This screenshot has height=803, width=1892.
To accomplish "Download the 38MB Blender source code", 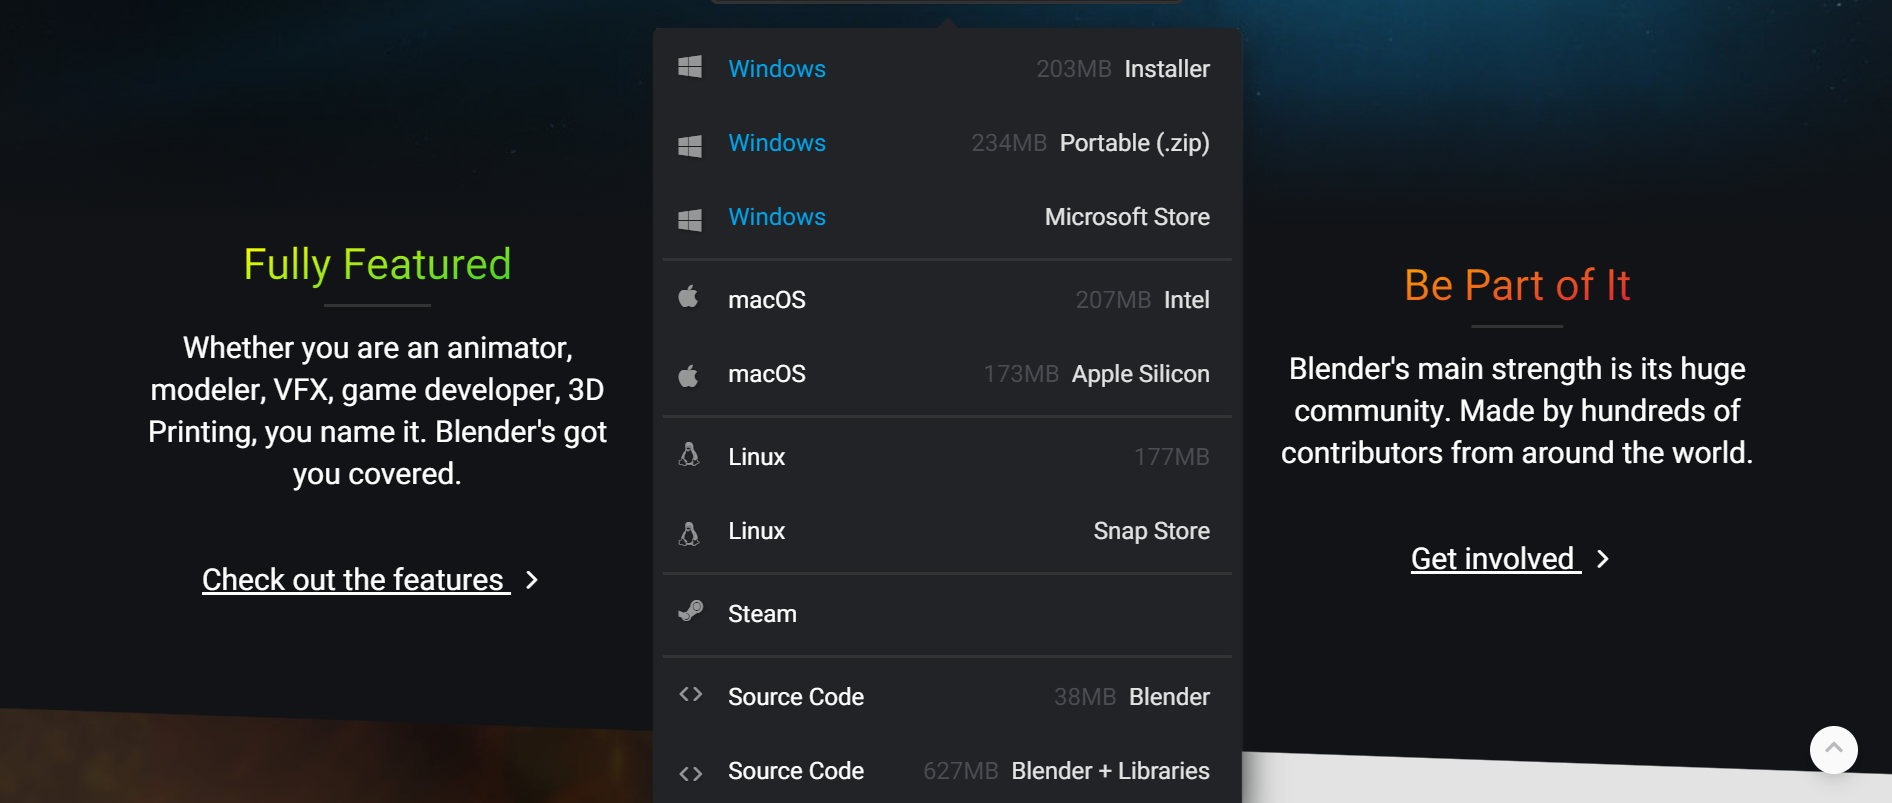I will [947, 697].
